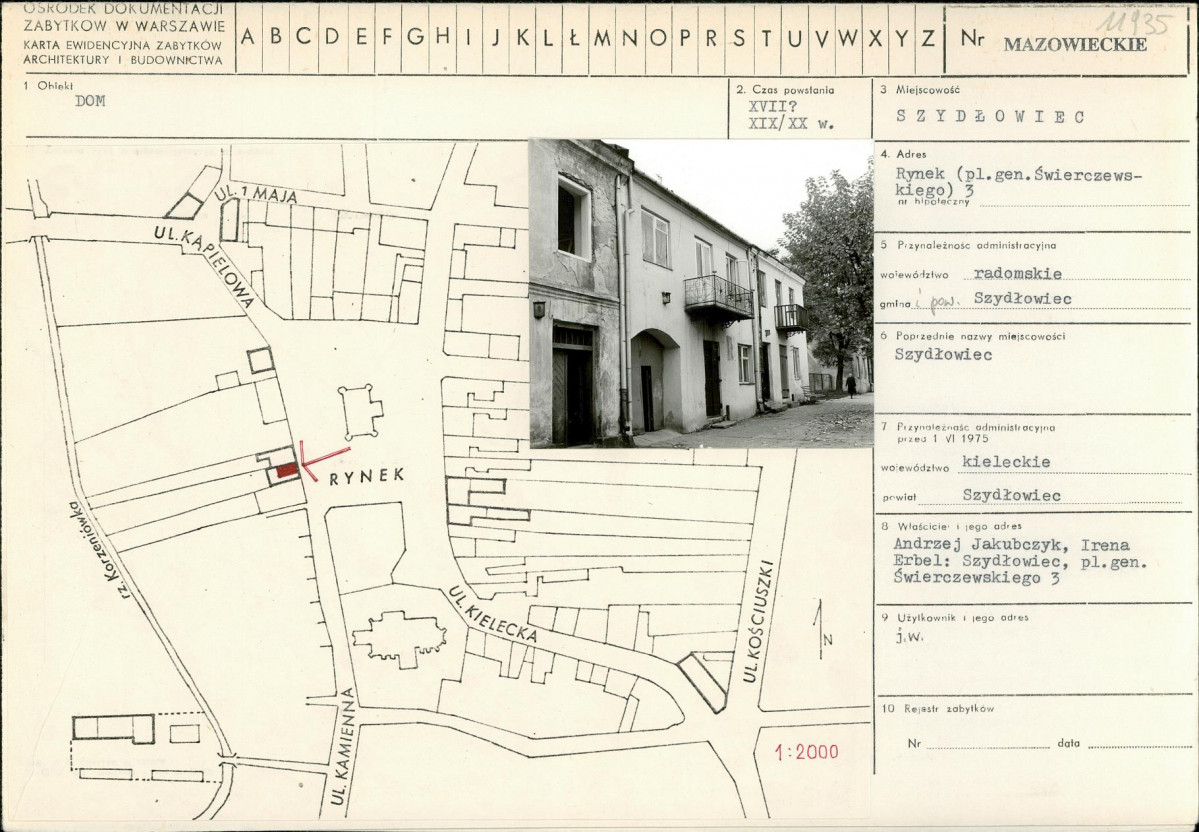Click the MAZOWIECKIE stamp in the header
The width and height of the screenshot is (1199, 832).
click(1075, 44)
